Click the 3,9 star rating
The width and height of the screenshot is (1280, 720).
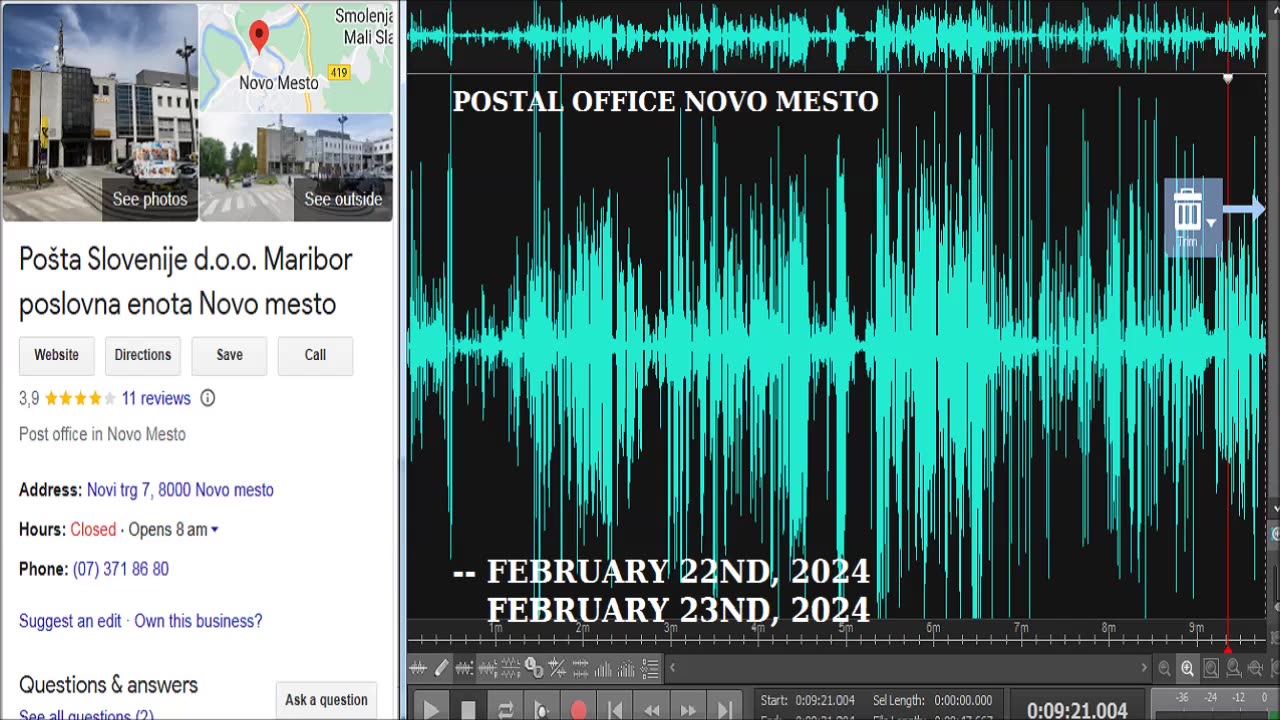point(68,398)
